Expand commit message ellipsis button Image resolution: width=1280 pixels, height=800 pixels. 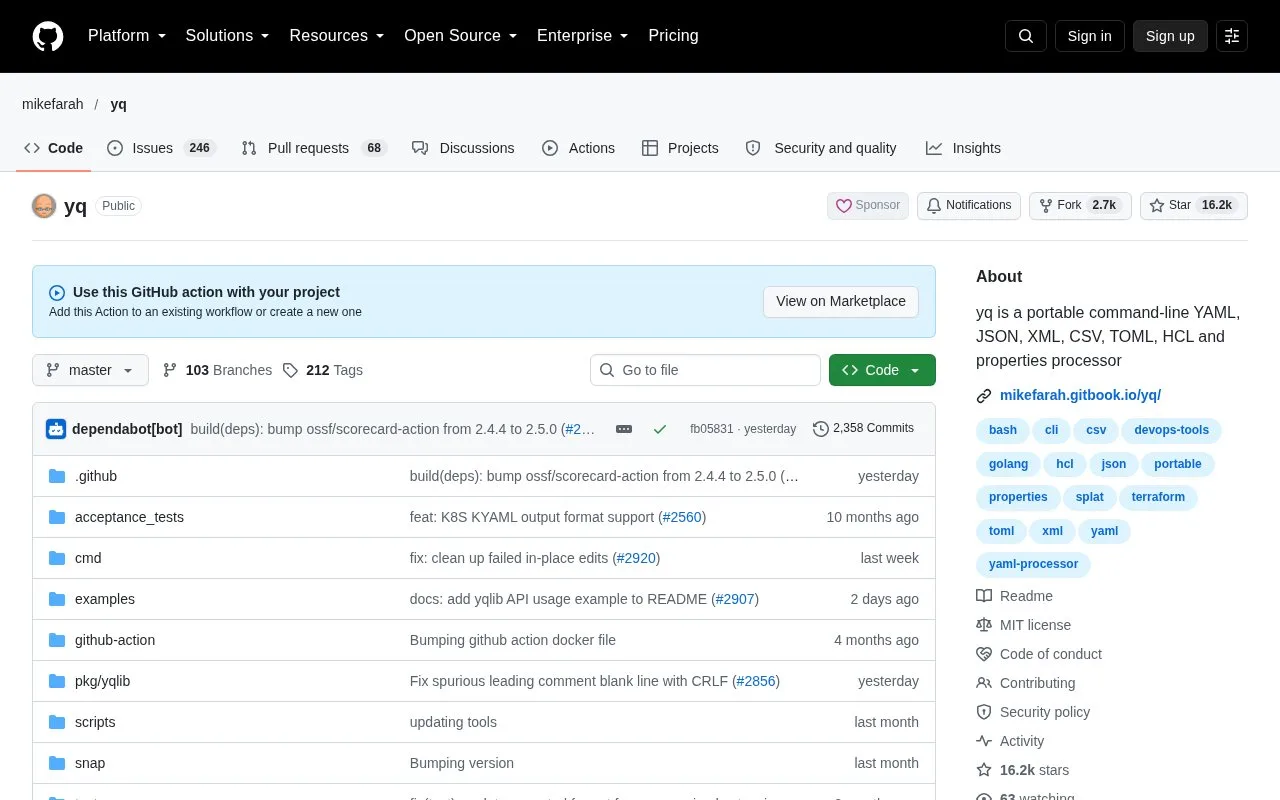[624, 429]
